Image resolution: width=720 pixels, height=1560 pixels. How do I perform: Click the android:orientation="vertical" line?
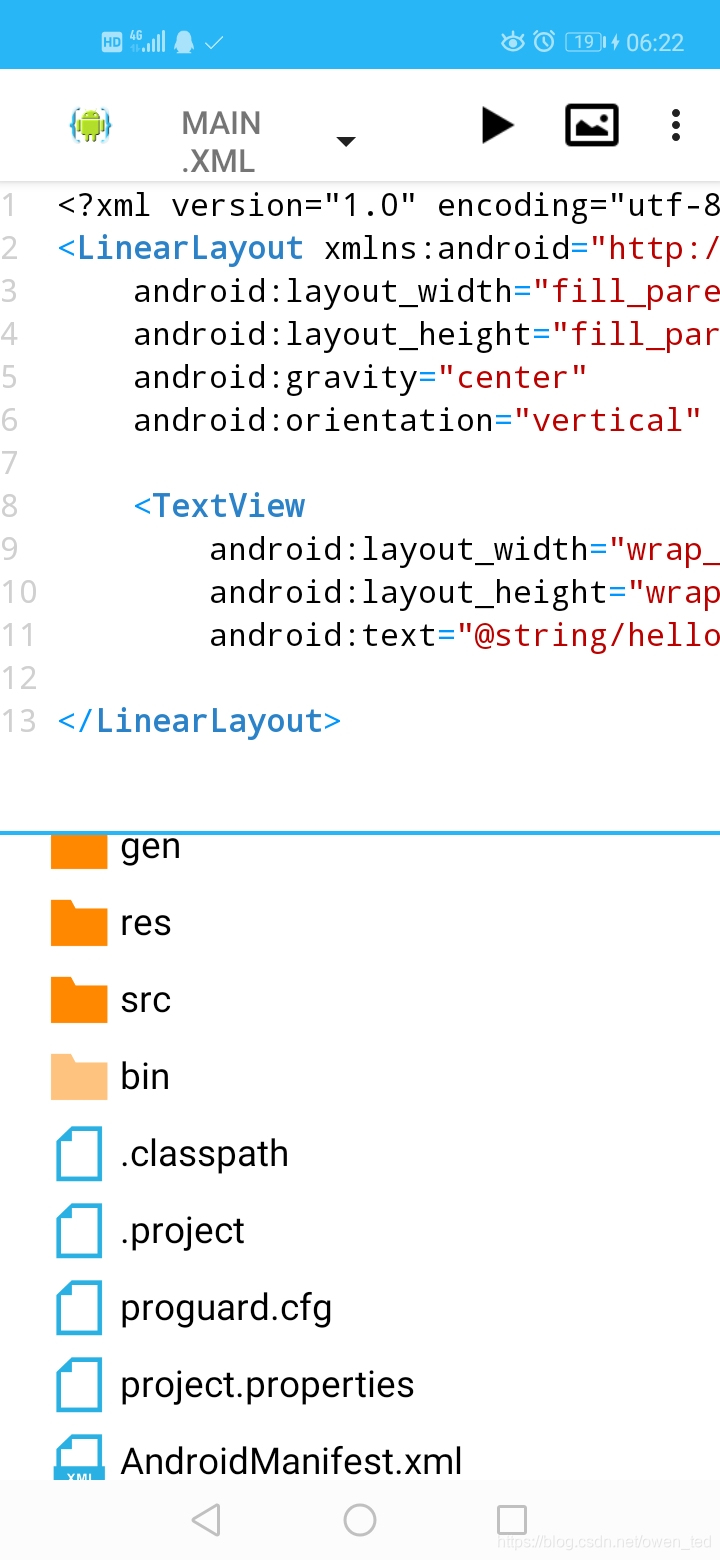417,420
